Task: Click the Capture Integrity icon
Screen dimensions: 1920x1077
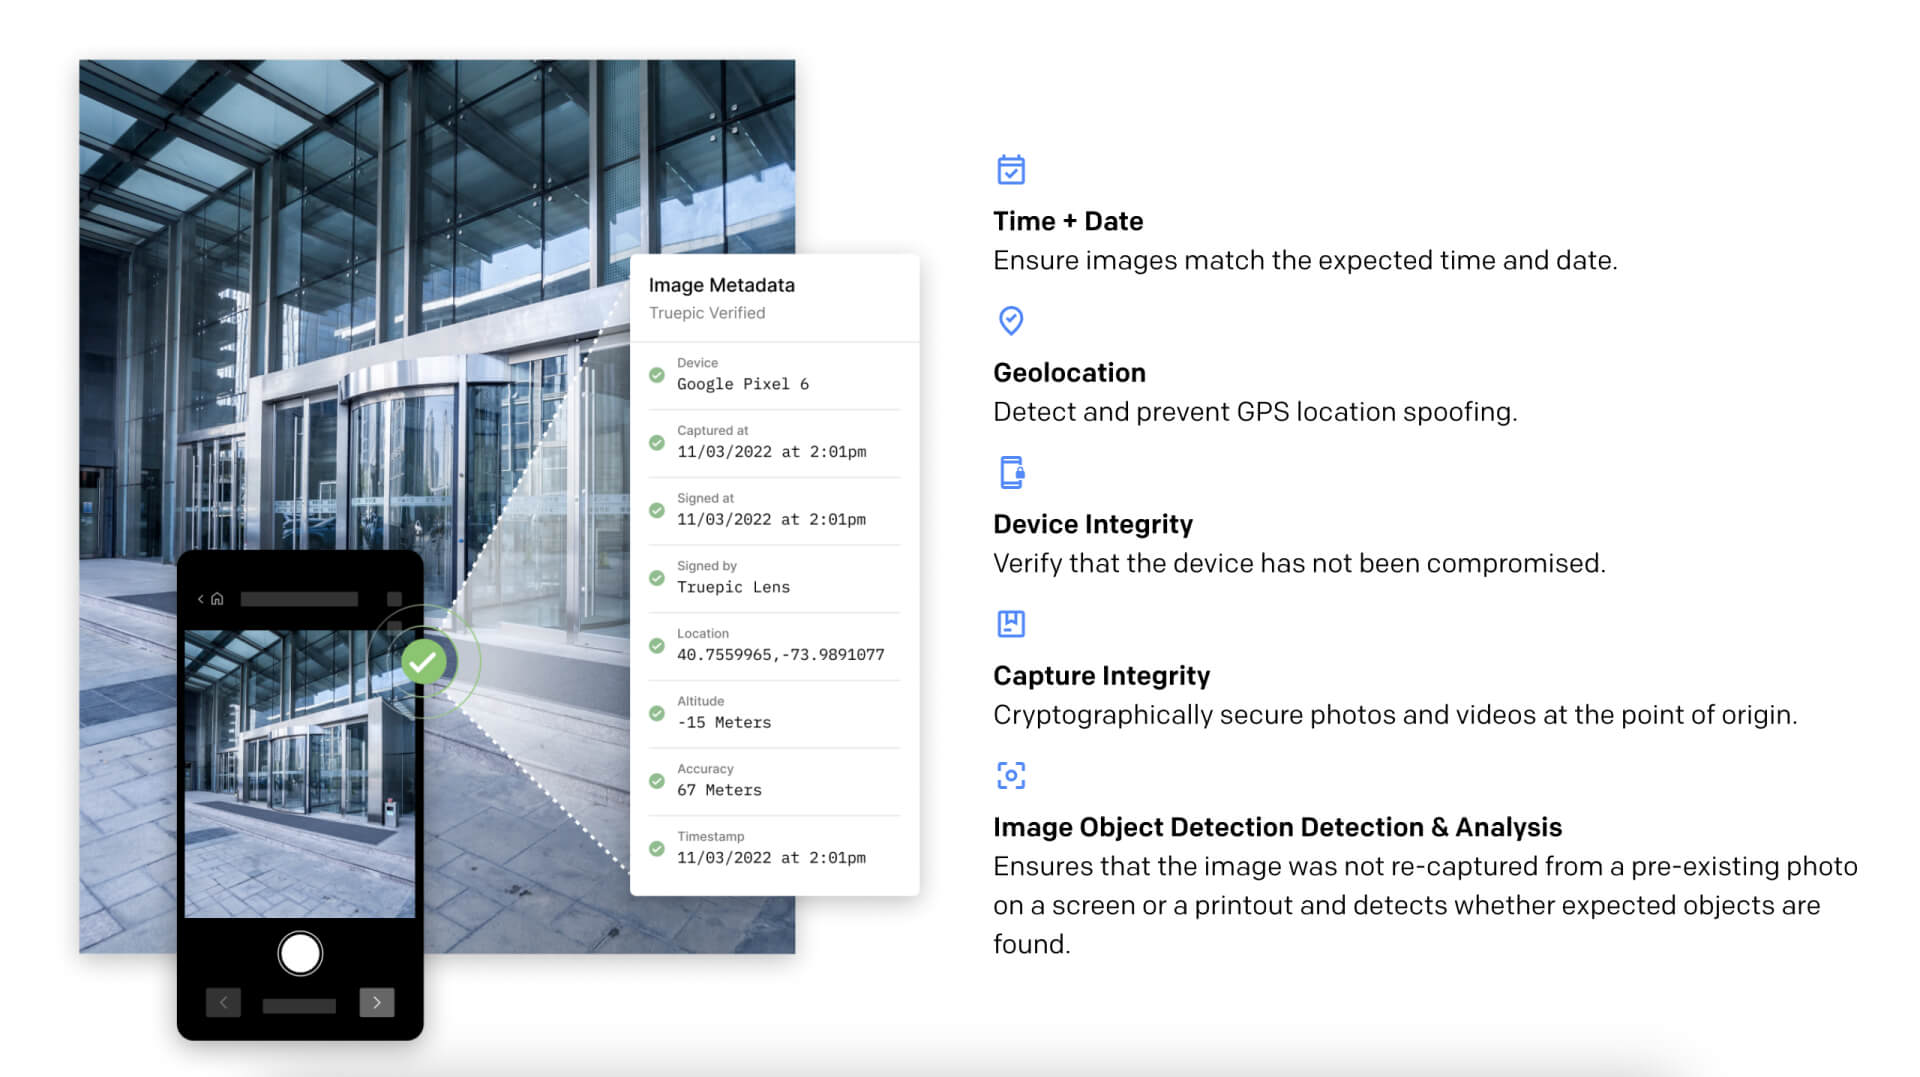Action: point(1011,624)
